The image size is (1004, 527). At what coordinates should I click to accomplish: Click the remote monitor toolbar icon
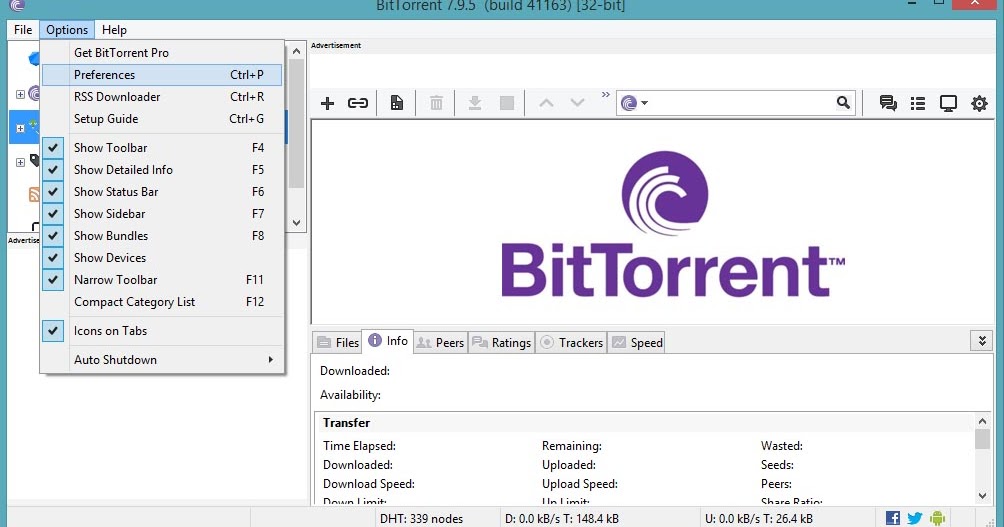tap(948, 103)
